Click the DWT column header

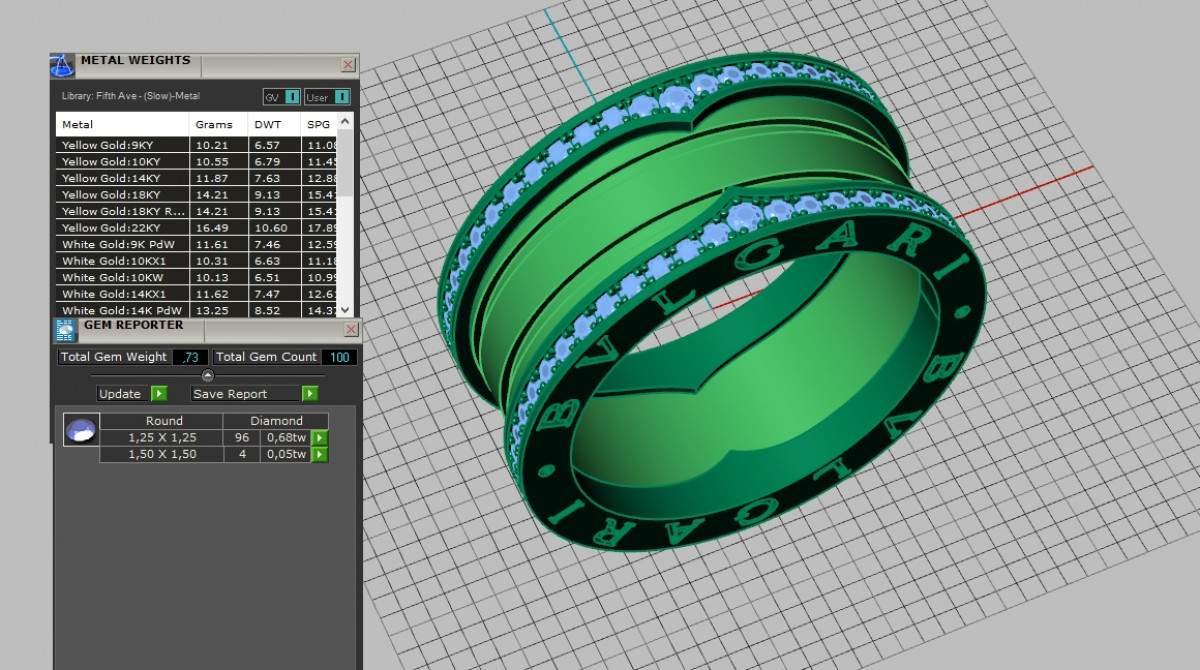268,125
